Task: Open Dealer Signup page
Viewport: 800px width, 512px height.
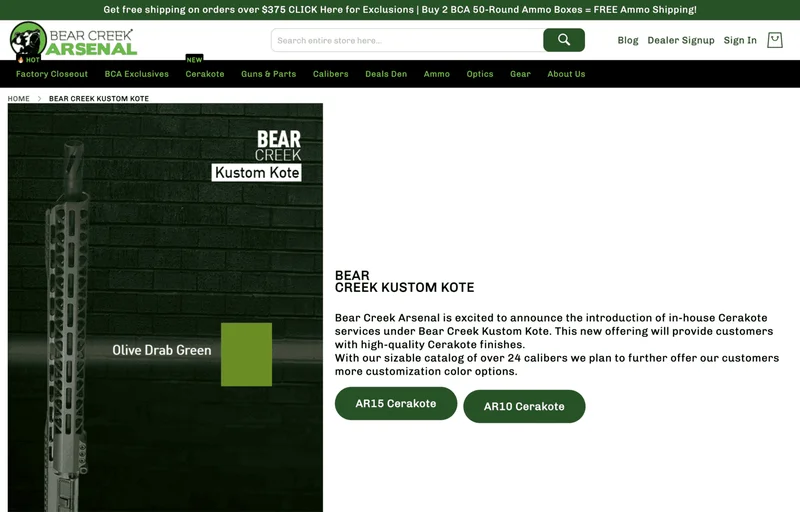Action: 681,40
